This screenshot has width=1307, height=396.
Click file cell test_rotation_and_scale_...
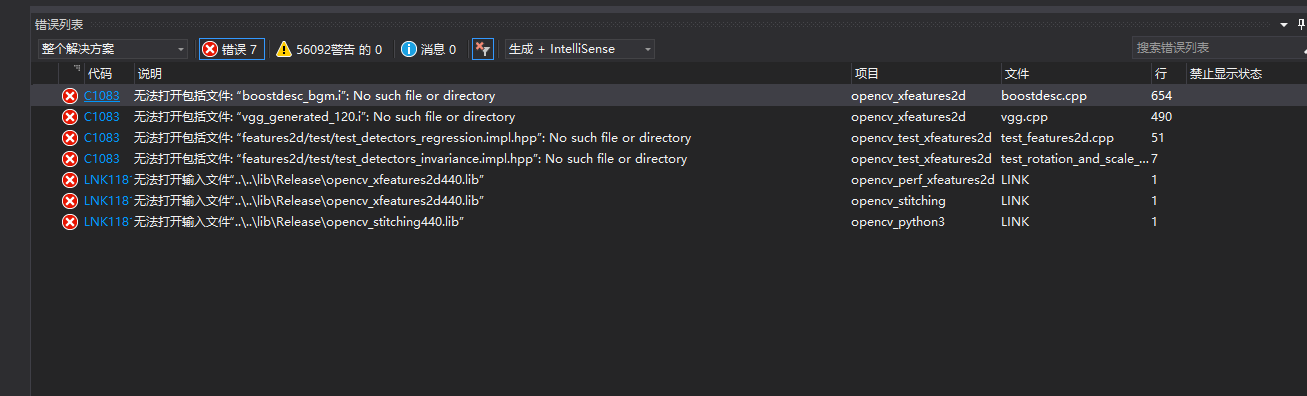pyautogui.click(x=1075, y=159)
